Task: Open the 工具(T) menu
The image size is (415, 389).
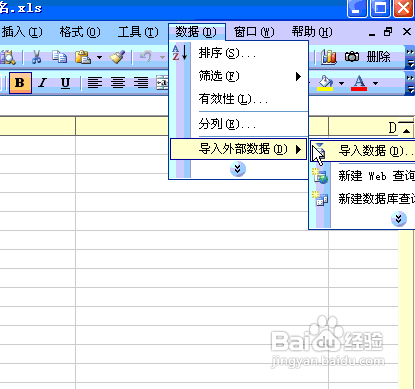Action: click(138, 32)
